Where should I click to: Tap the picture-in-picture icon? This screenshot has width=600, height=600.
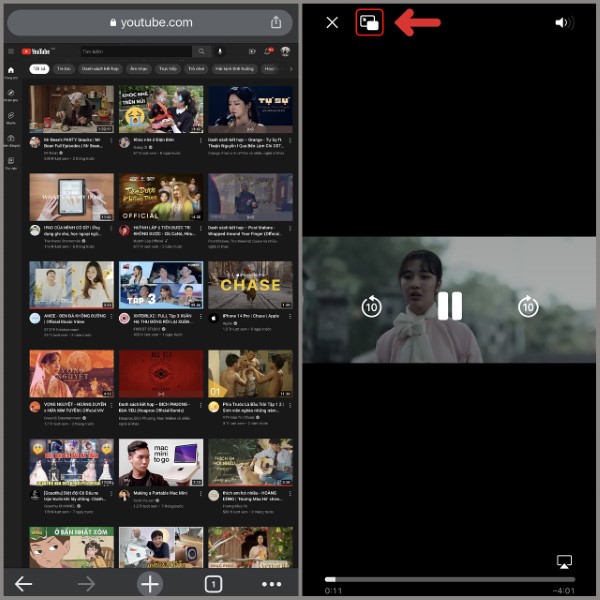point(369,22)
